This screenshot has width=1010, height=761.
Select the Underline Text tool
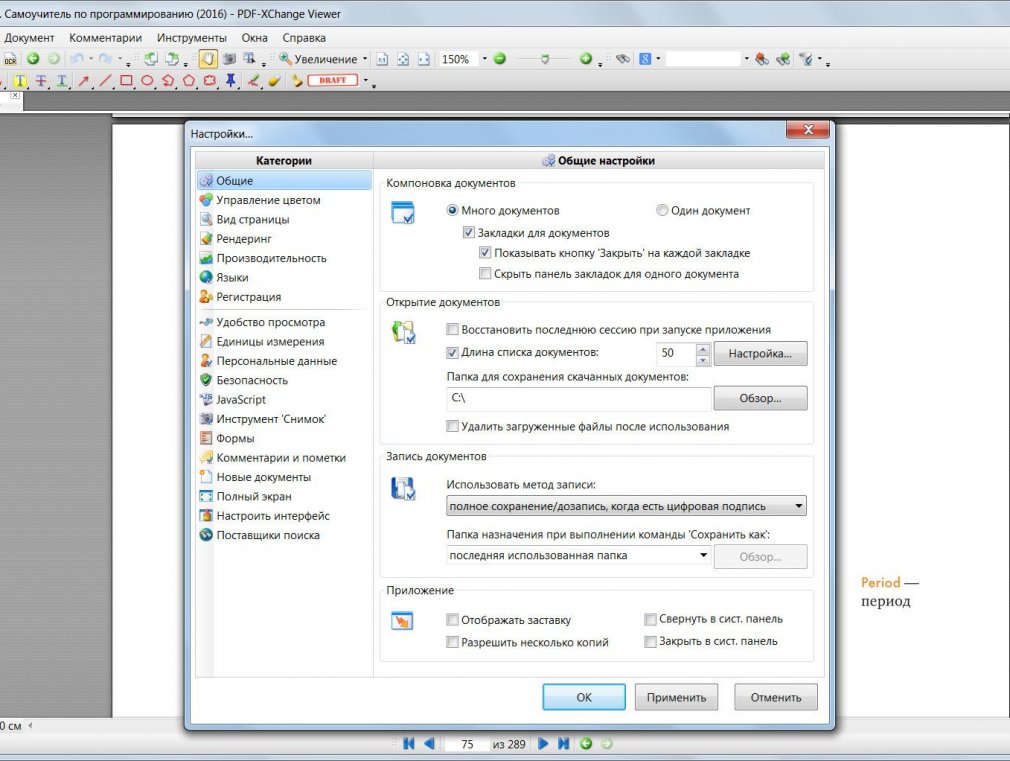[x=62, y=81]
